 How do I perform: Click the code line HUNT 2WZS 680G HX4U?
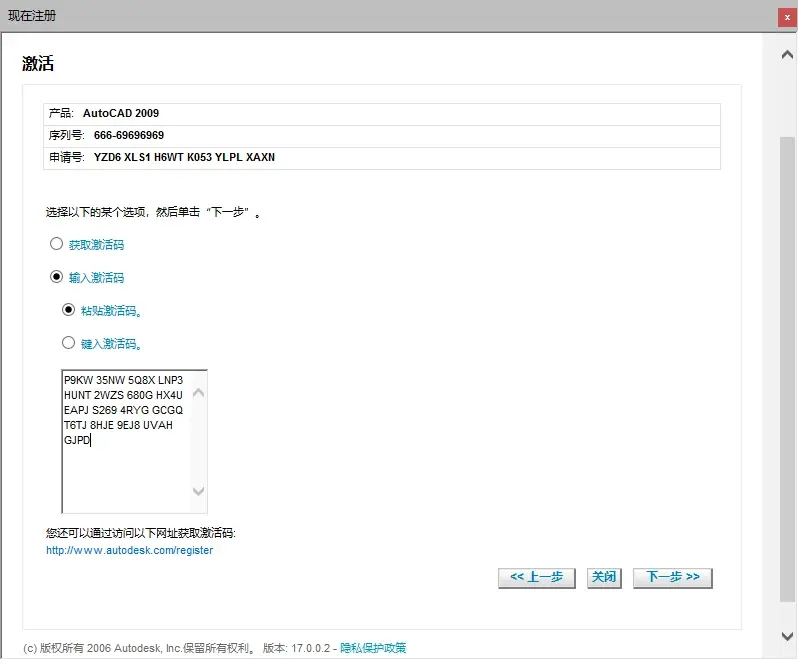click(123, 395)
